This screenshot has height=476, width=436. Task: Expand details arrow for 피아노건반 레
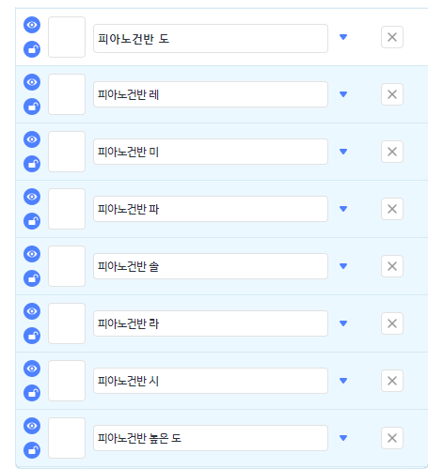[x=343, y=94]
